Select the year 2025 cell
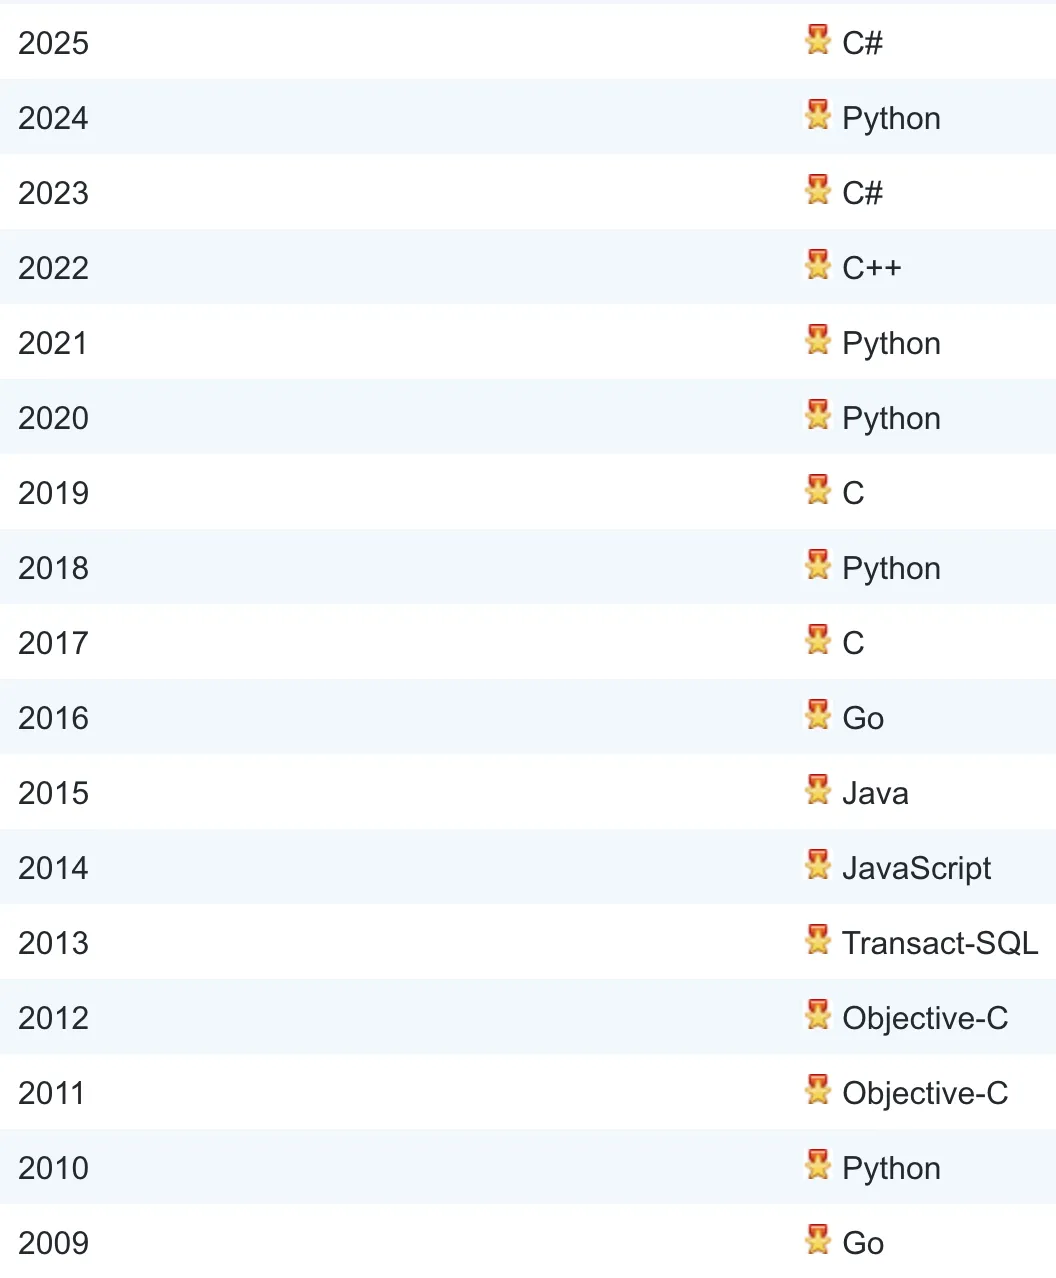Screen dimensions: 1056x1278 point(54,43)
